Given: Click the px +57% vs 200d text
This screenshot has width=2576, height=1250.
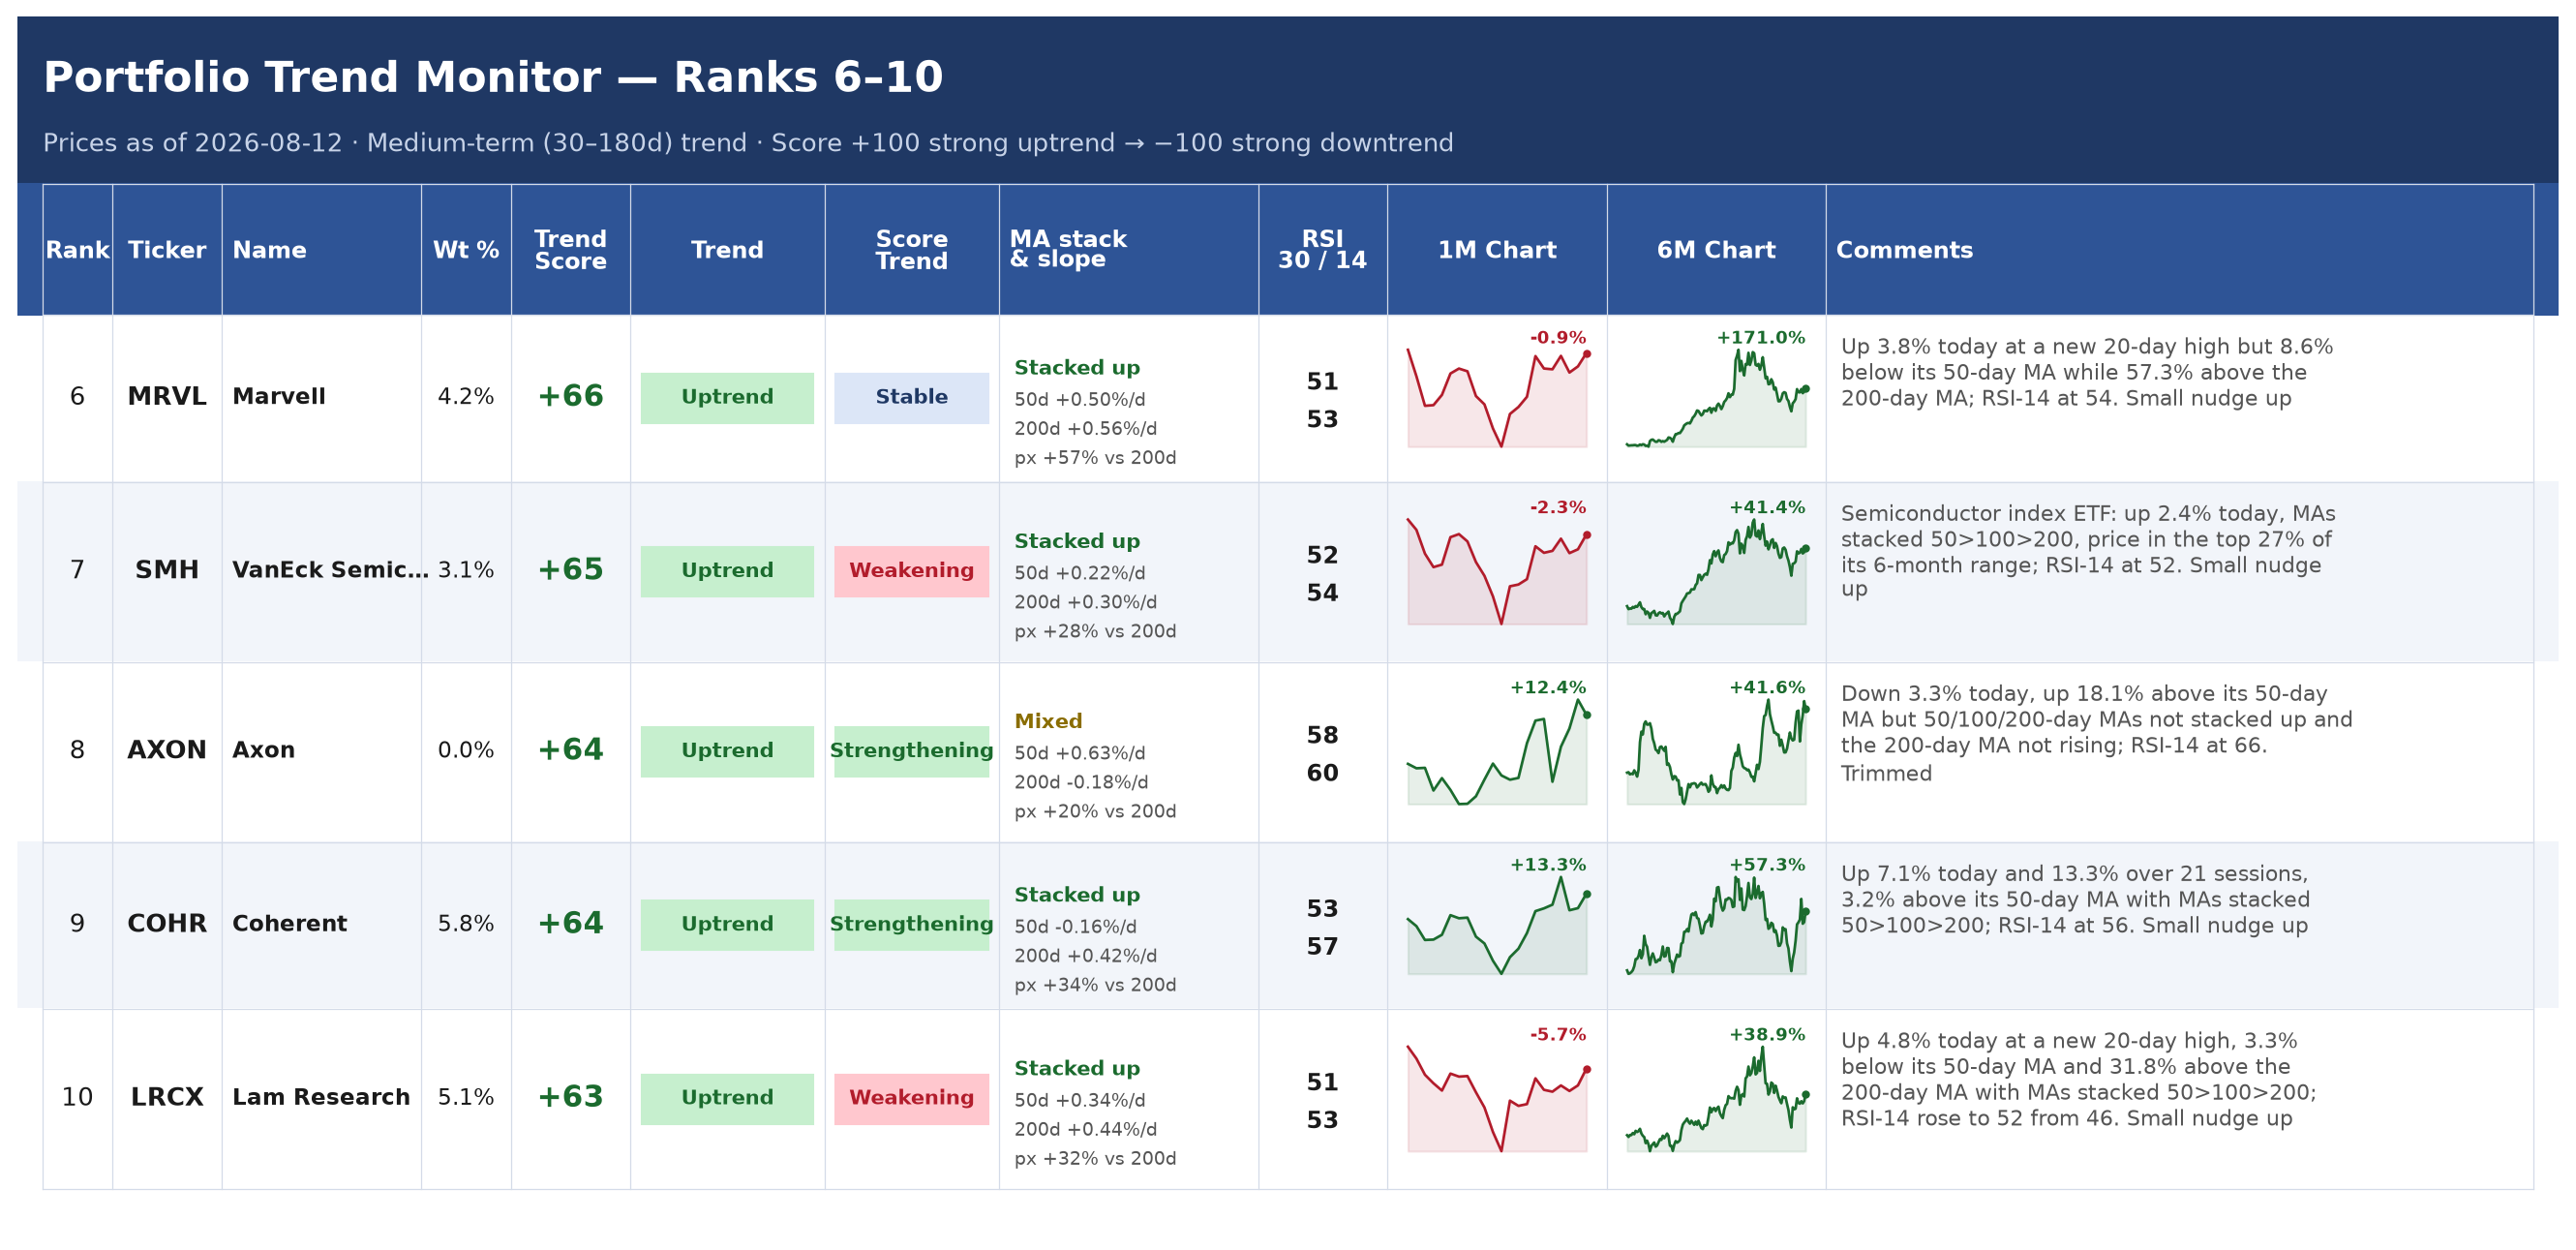Looking at the screenshot, I should pos(1095,458).
